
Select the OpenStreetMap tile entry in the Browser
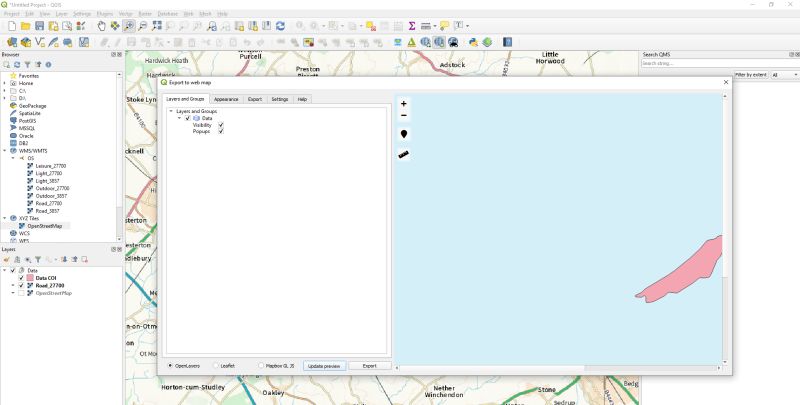(x=44, y=226)
